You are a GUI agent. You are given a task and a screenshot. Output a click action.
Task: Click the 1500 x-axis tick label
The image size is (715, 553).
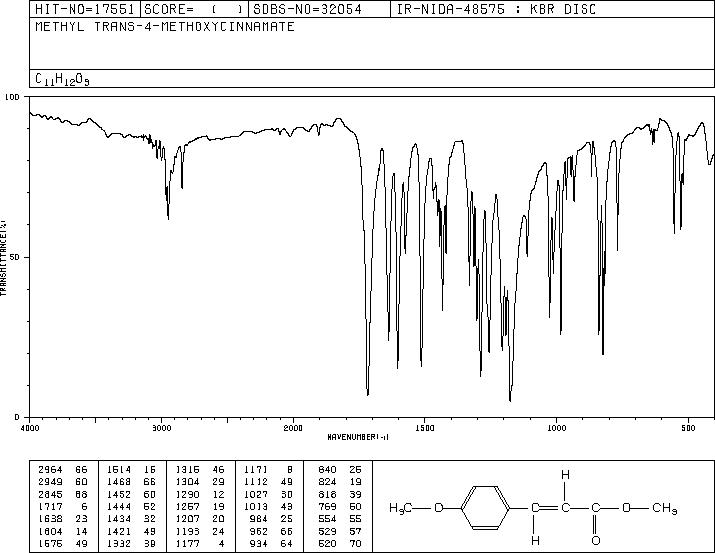425,428
